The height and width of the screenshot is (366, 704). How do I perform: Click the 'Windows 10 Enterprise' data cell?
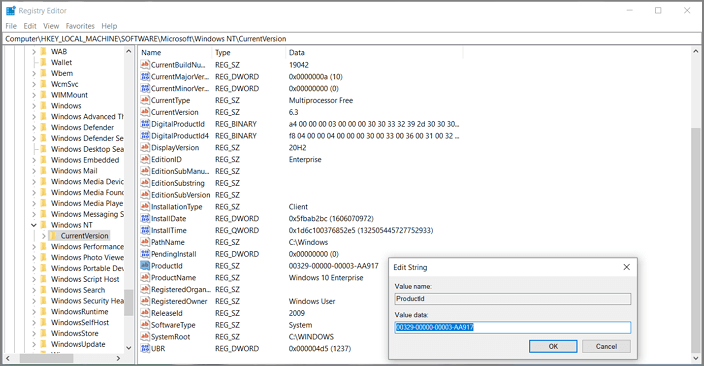point(326,278)
